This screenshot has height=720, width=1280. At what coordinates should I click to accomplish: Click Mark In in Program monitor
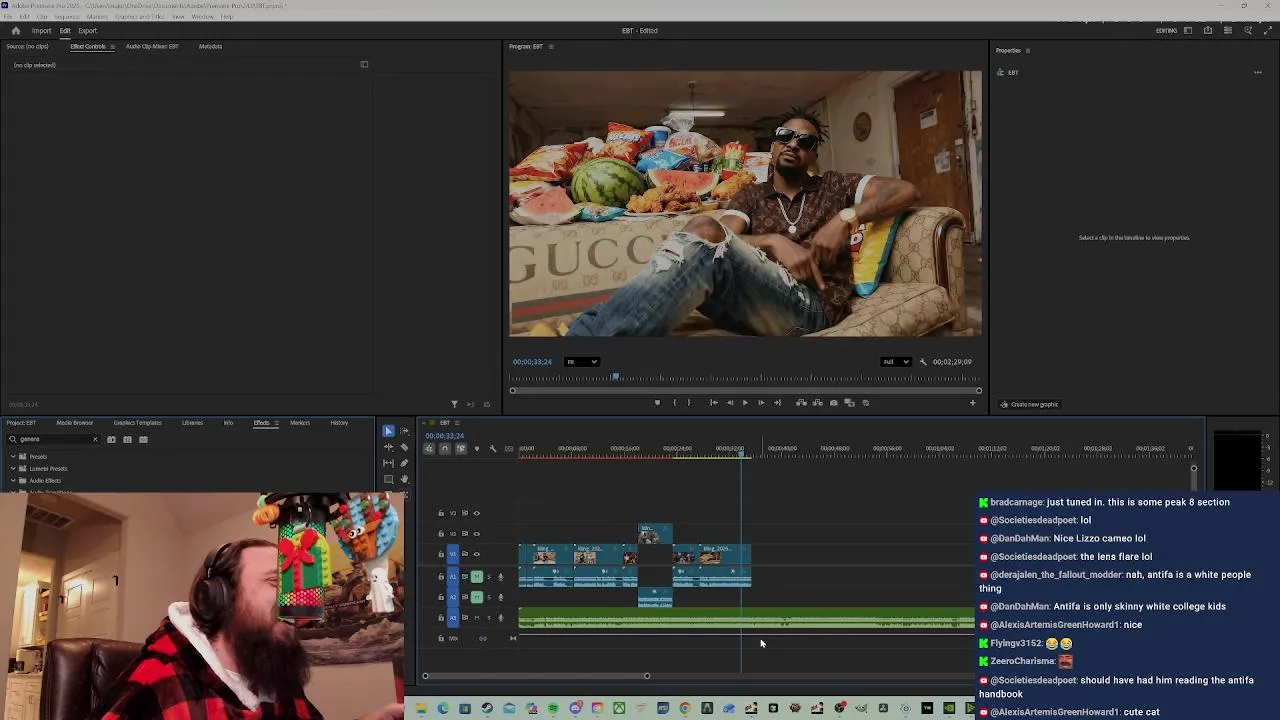click(x=674, y=403)
